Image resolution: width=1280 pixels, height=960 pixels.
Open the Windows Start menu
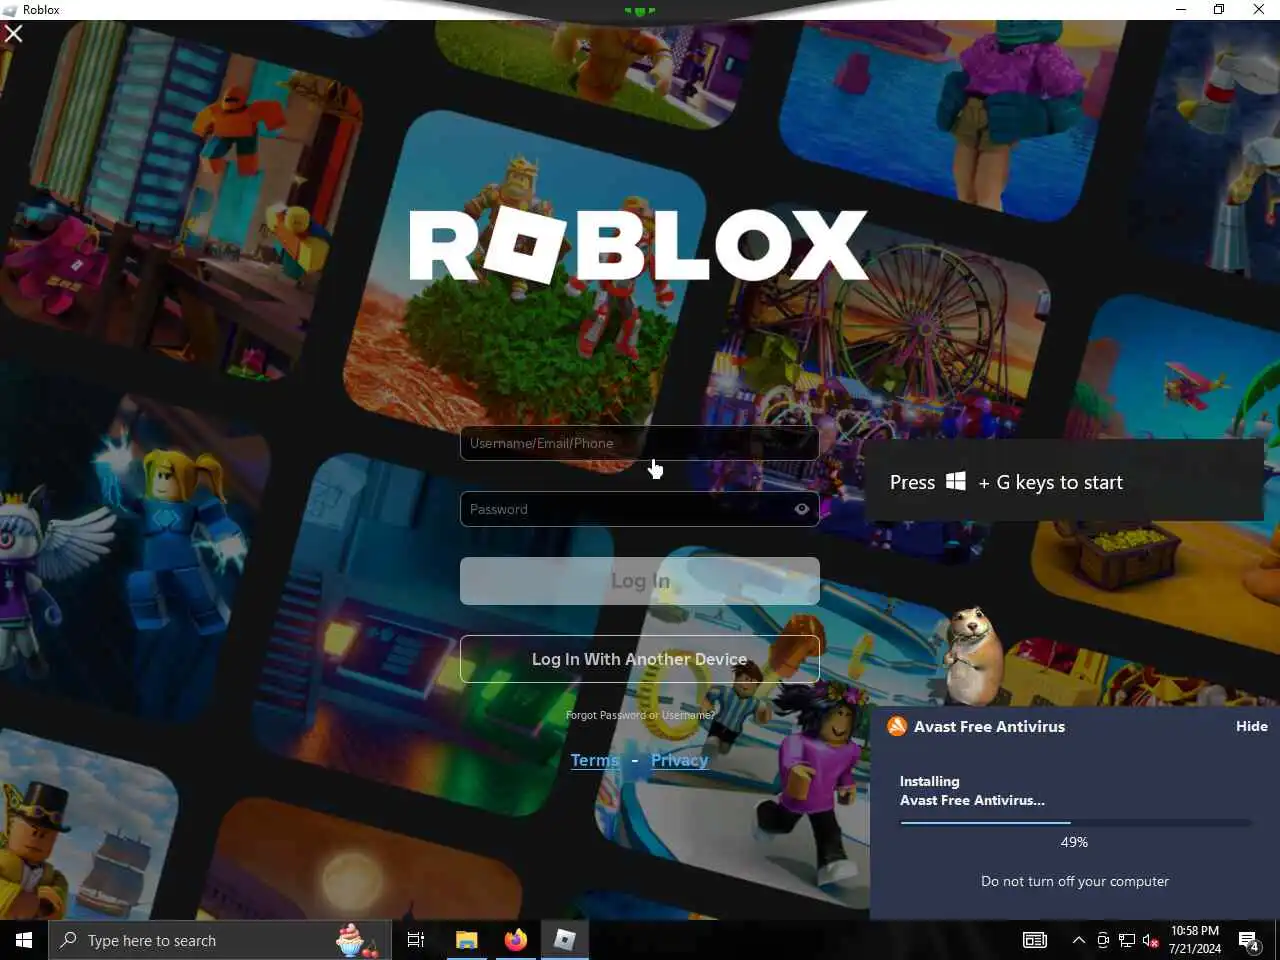[x=24, y=940]
